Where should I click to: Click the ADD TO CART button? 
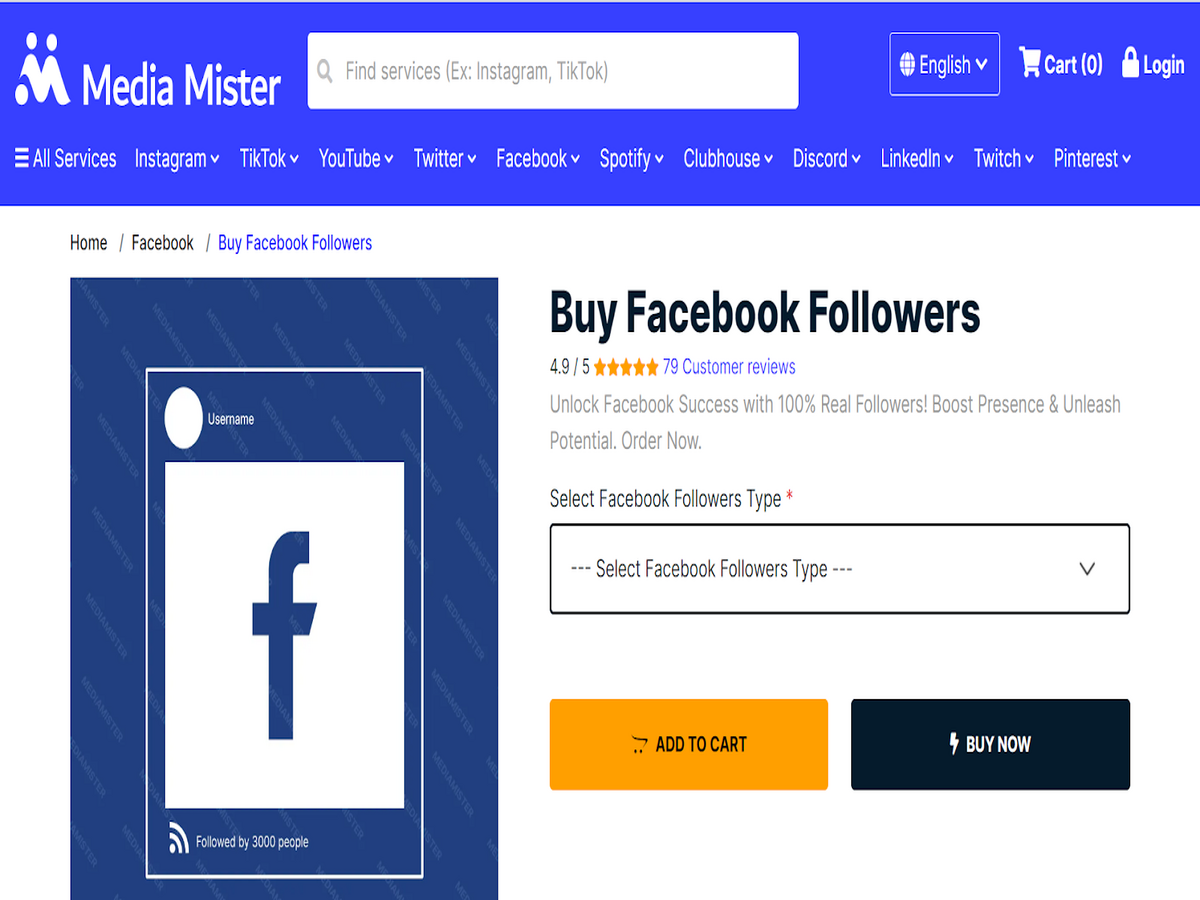pos(689,744)
